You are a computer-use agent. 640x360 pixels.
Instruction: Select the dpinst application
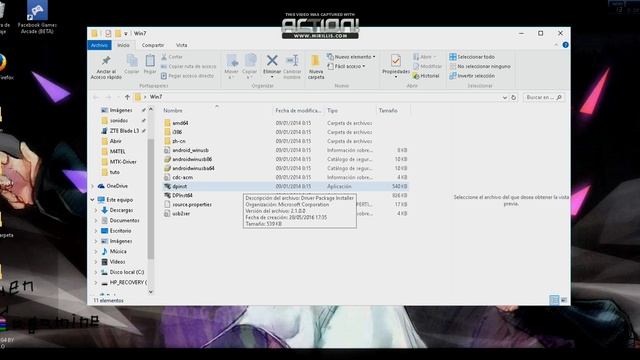(180, 186)
